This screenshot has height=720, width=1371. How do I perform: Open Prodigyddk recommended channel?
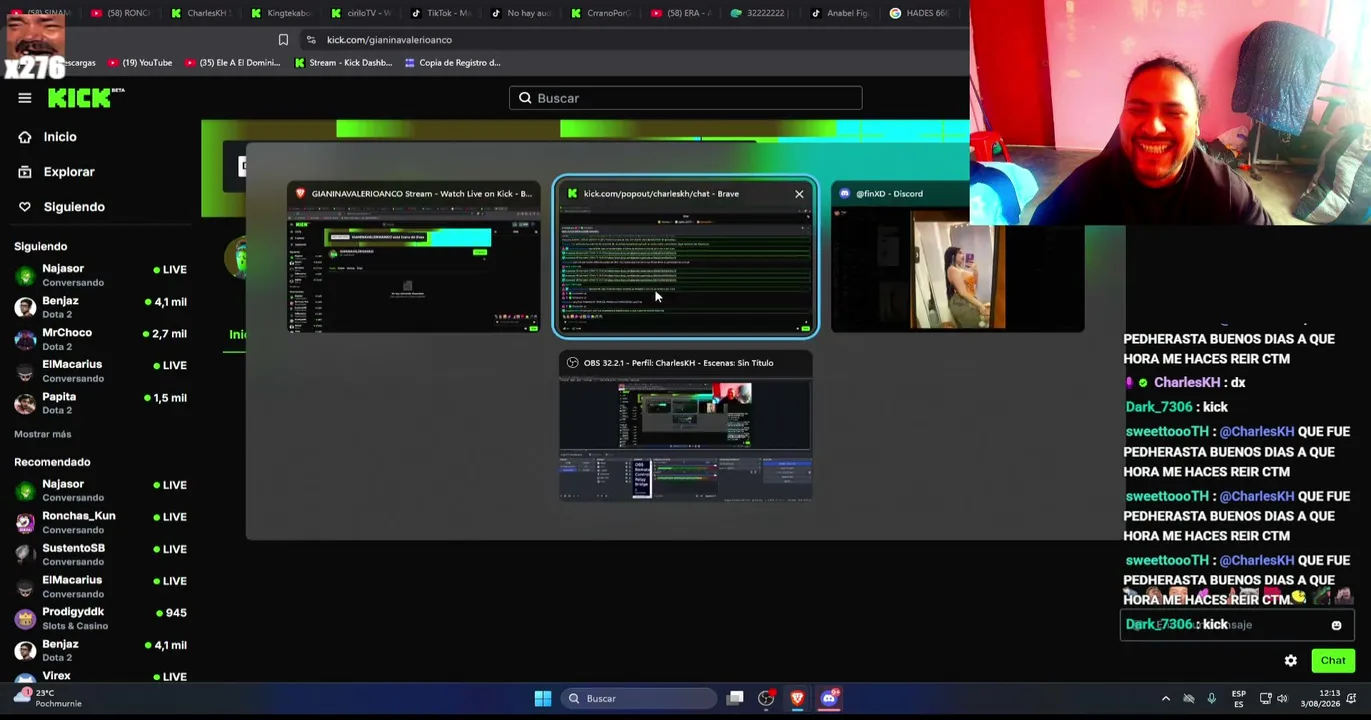(100, 617)
